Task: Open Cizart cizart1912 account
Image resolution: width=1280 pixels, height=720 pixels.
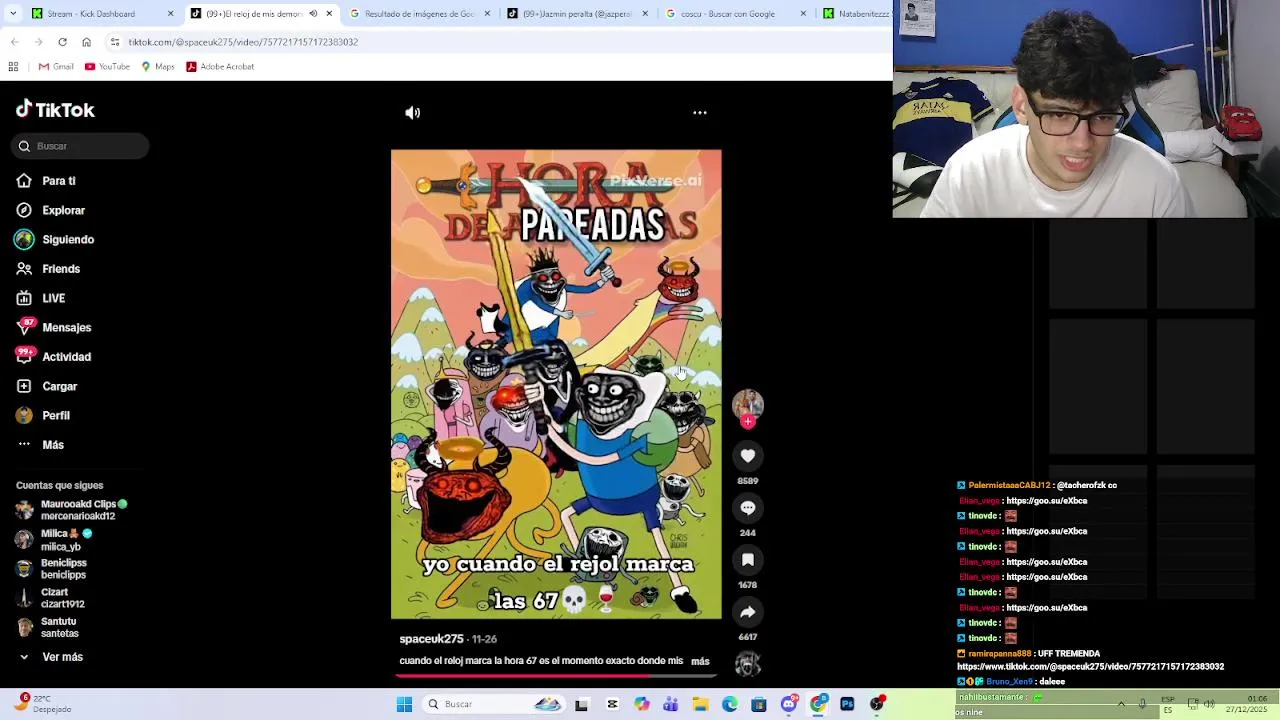Action: tap(50, 598)
